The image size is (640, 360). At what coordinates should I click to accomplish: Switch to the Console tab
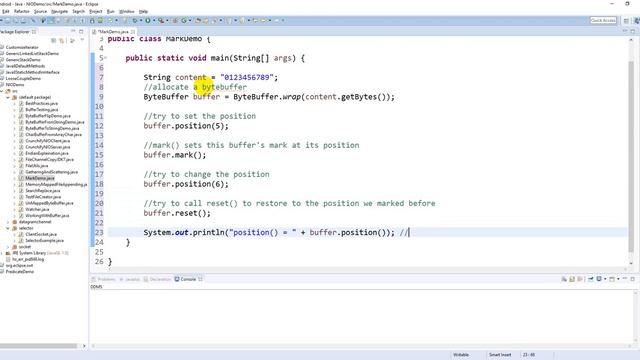click(x=188, y=279)
